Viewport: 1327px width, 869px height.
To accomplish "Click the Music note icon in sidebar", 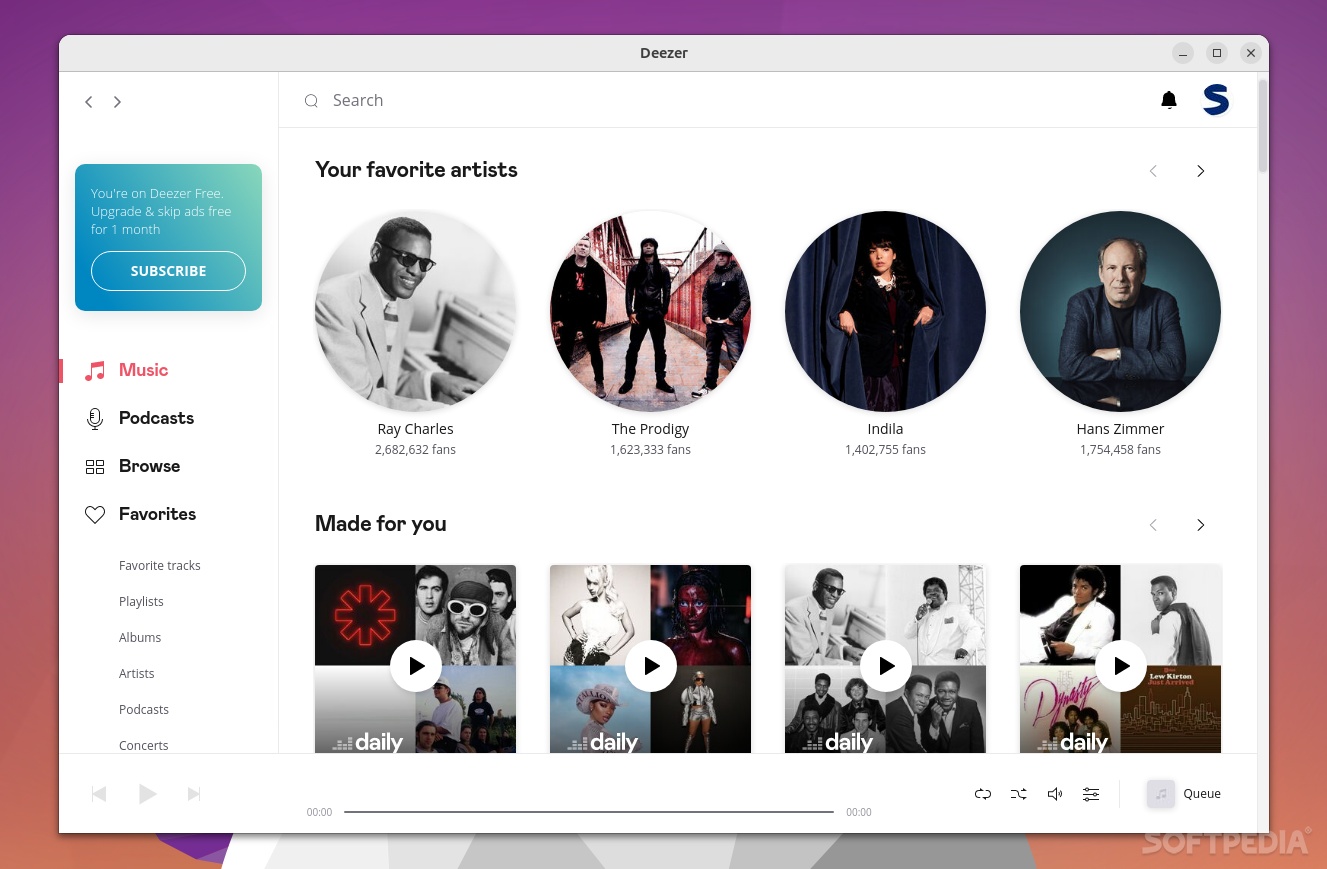I will (x=95, y=371).
